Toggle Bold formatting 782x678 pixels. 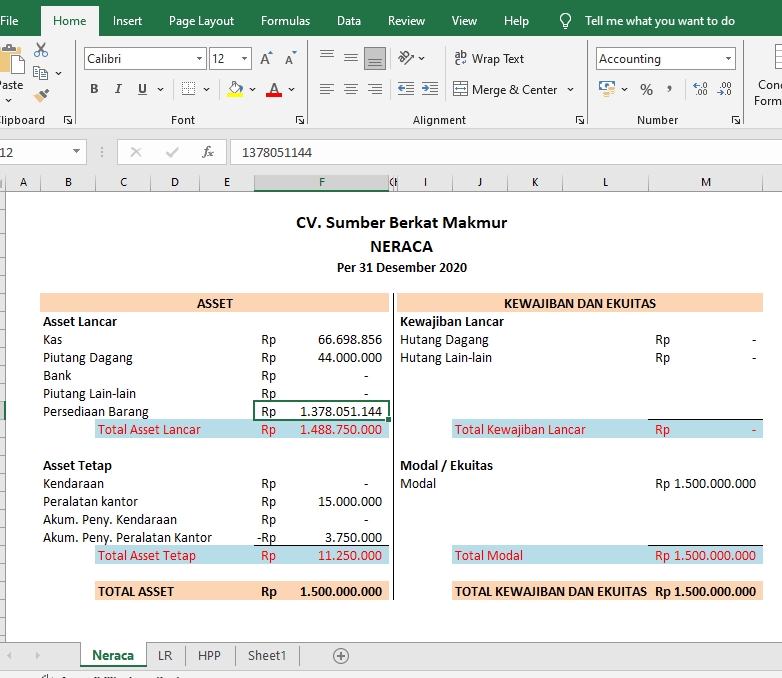pyautogui.click(x=94, y=89)
